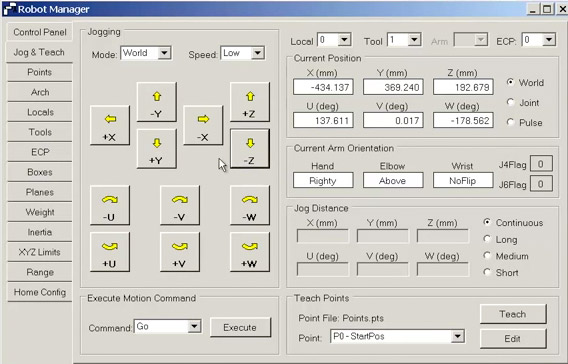Image resolution: width=568 pixels, height=364 pixels.
Task: Select Joint position display radio
Action: pyautogui.click(x=510, y=102)
